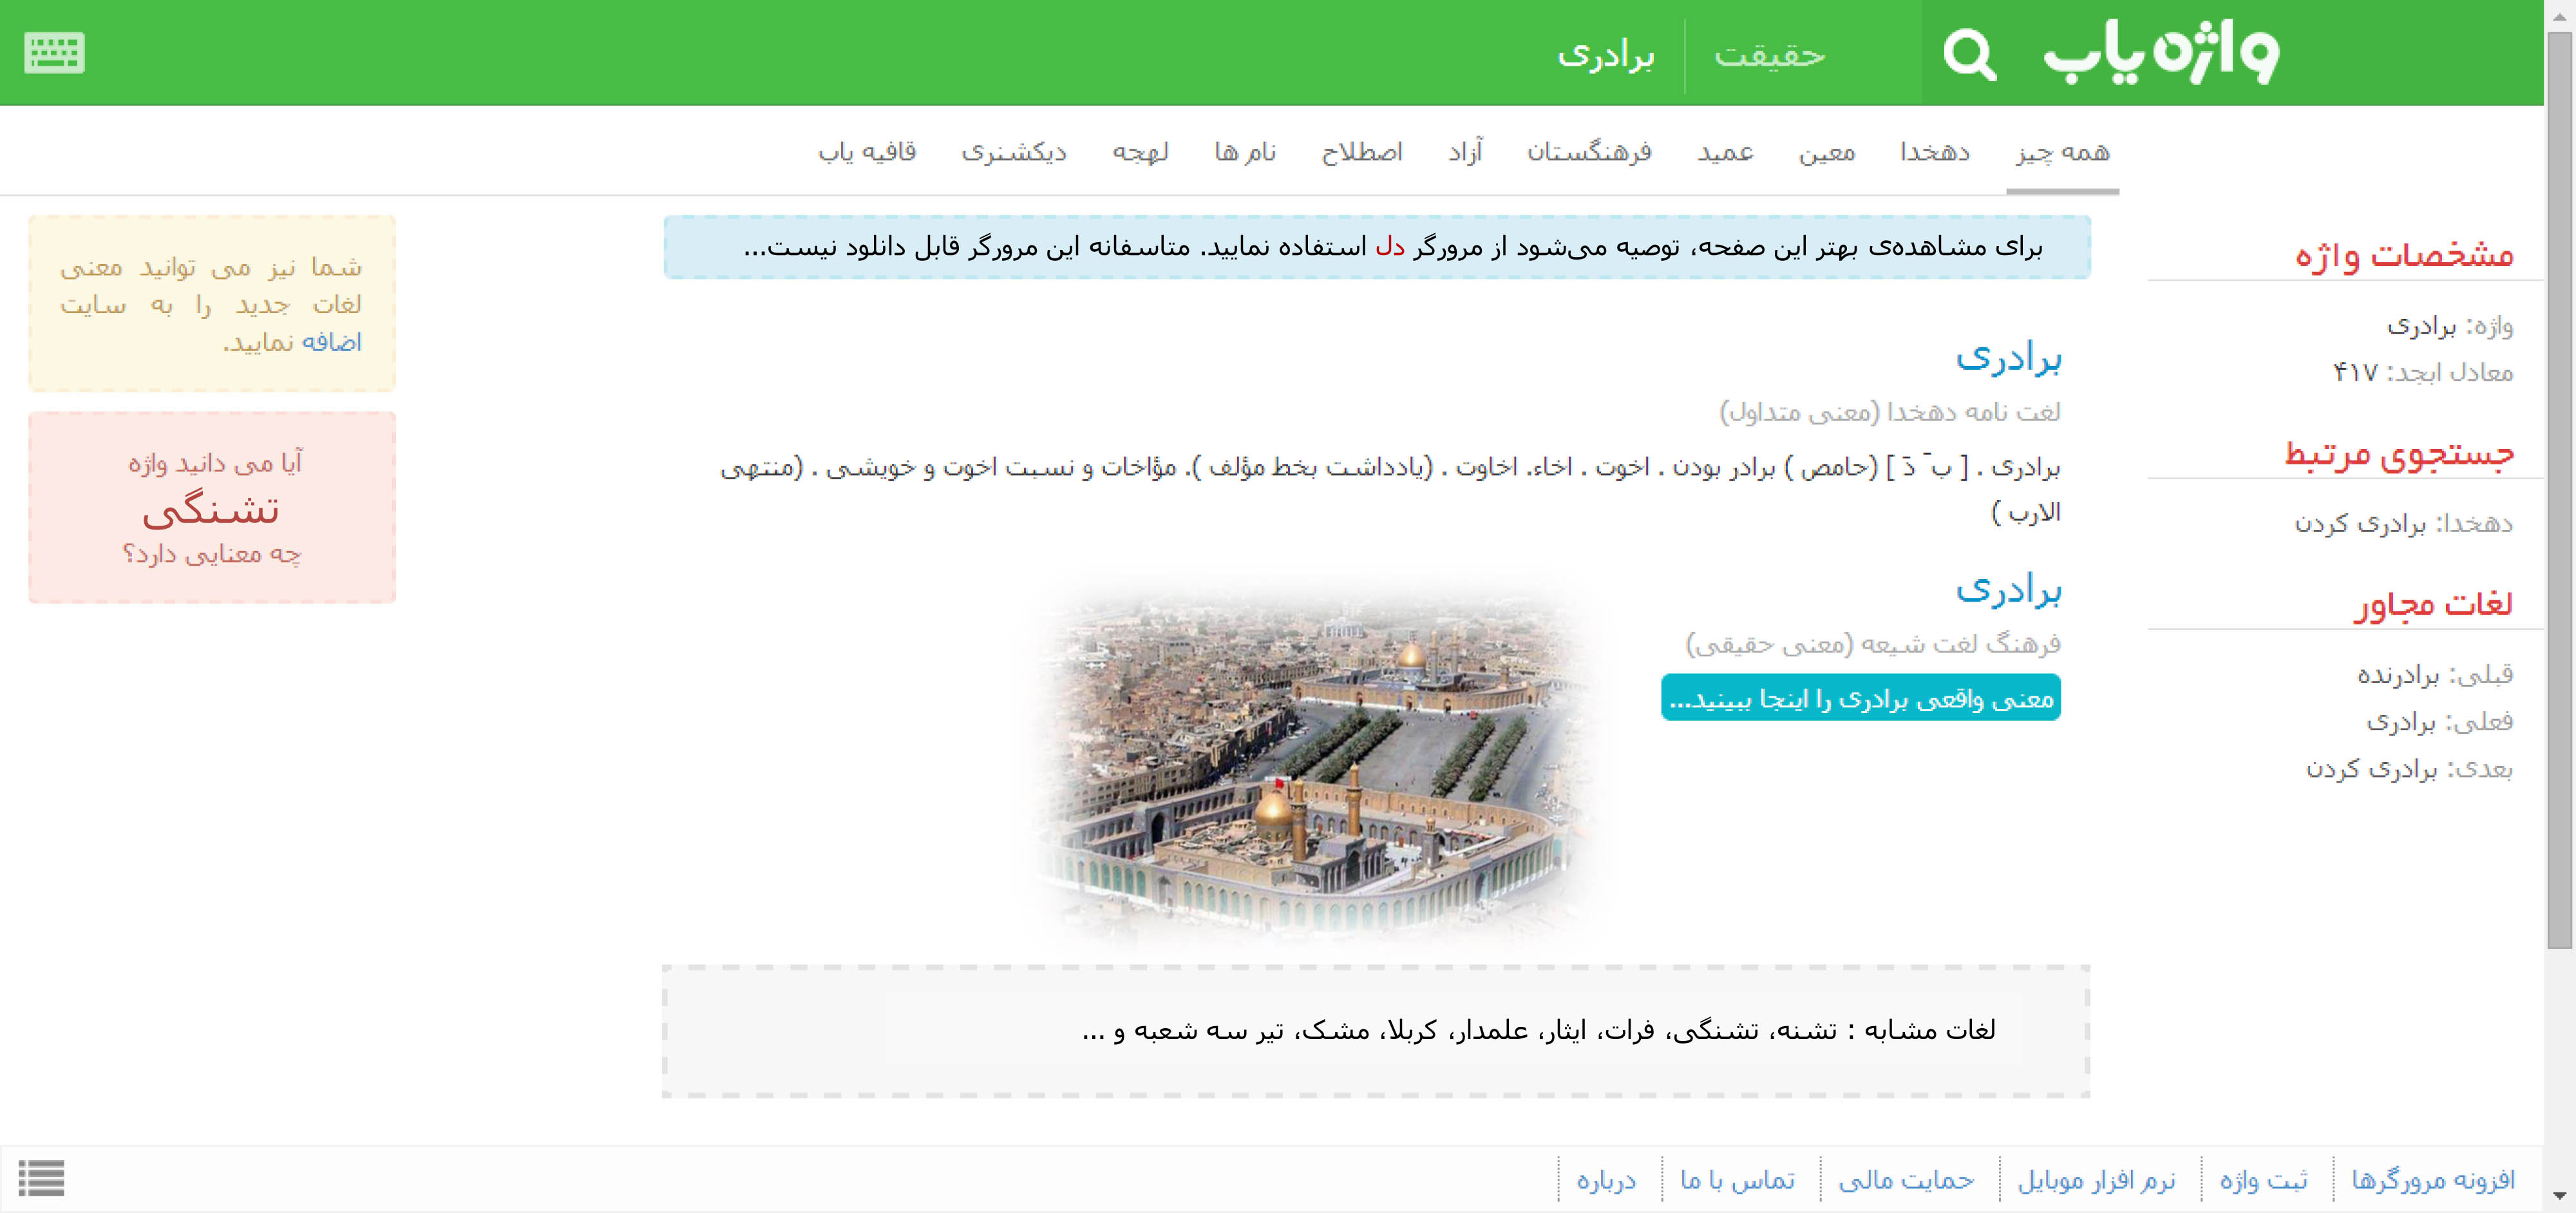
Task: Open related search برادری کردن under دهخدا
Action: (x=2359, y=524)
